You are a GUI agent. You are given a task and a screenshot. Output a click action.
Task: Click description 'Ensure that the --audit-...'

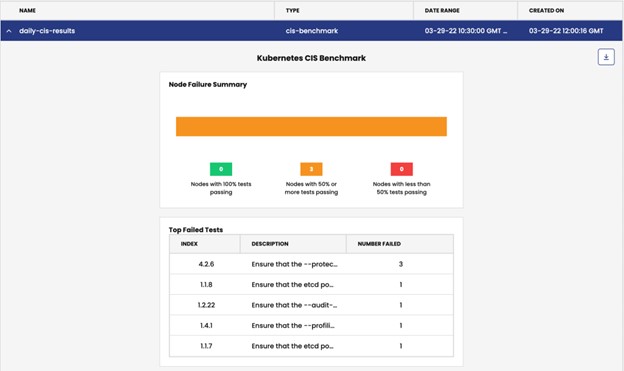(294, 305)
